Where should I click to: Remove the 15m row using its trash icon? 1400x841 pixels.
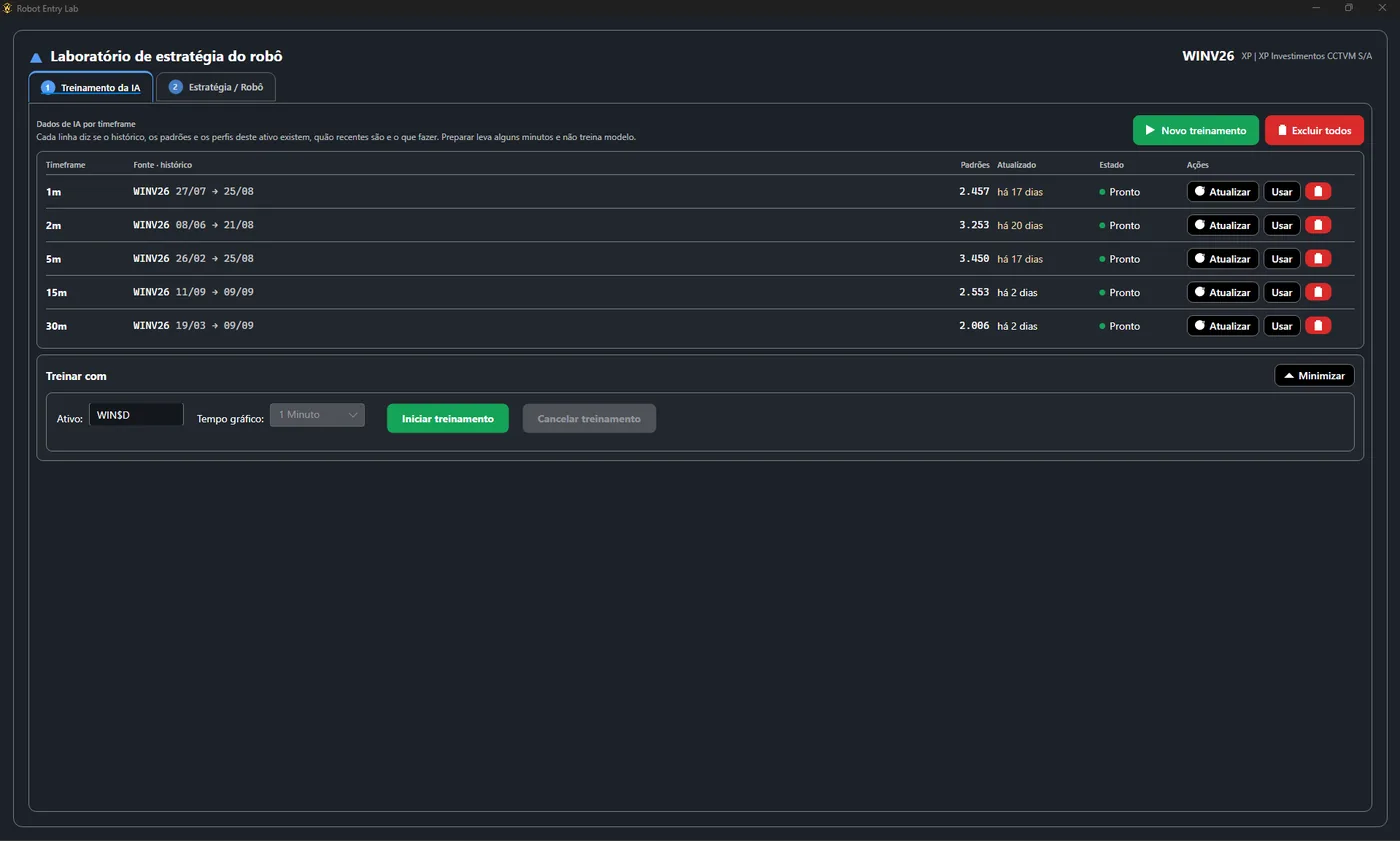point(1318,292)
